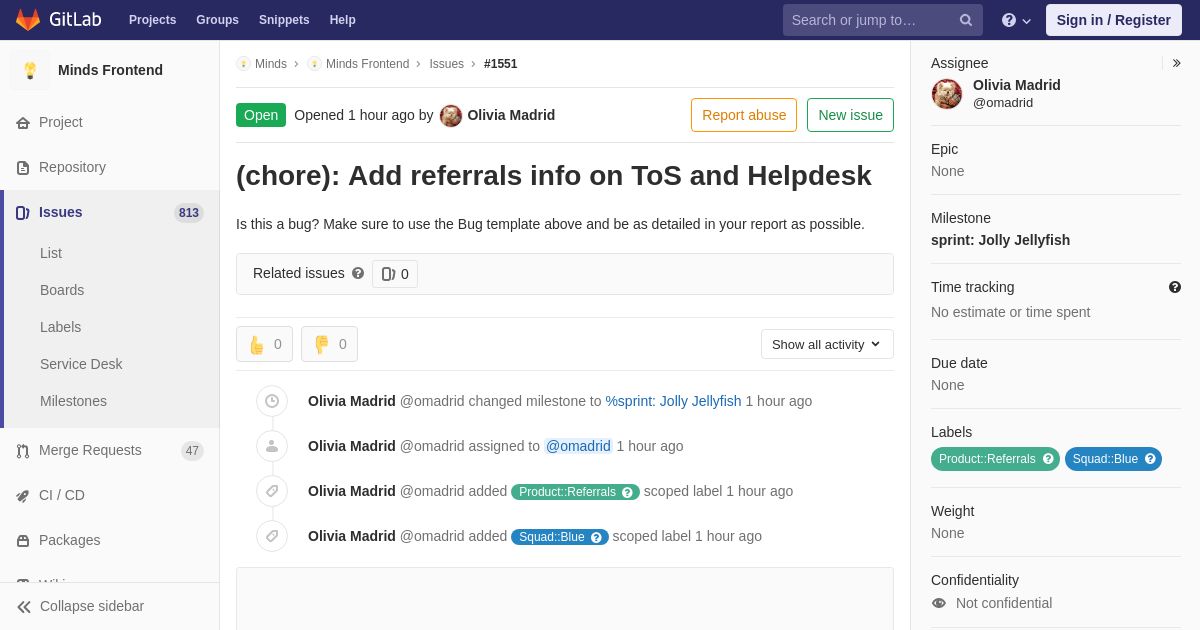Click the Related issues help icon
Viewport: 1200px width, 630px height.
click(358, 273)
